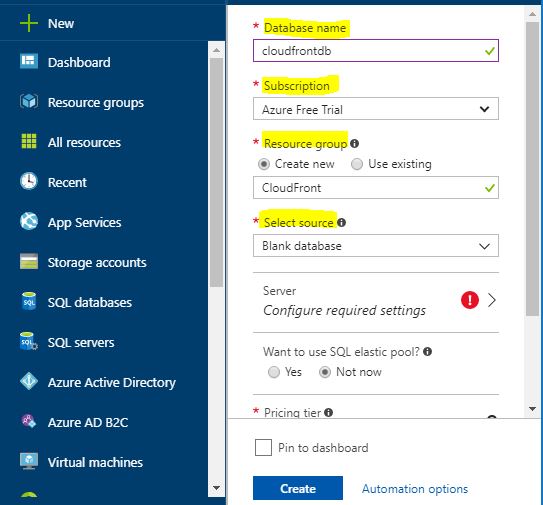Open the Dashboard icon in sidebar
The image size is (543, 505).
pos(29,61)
